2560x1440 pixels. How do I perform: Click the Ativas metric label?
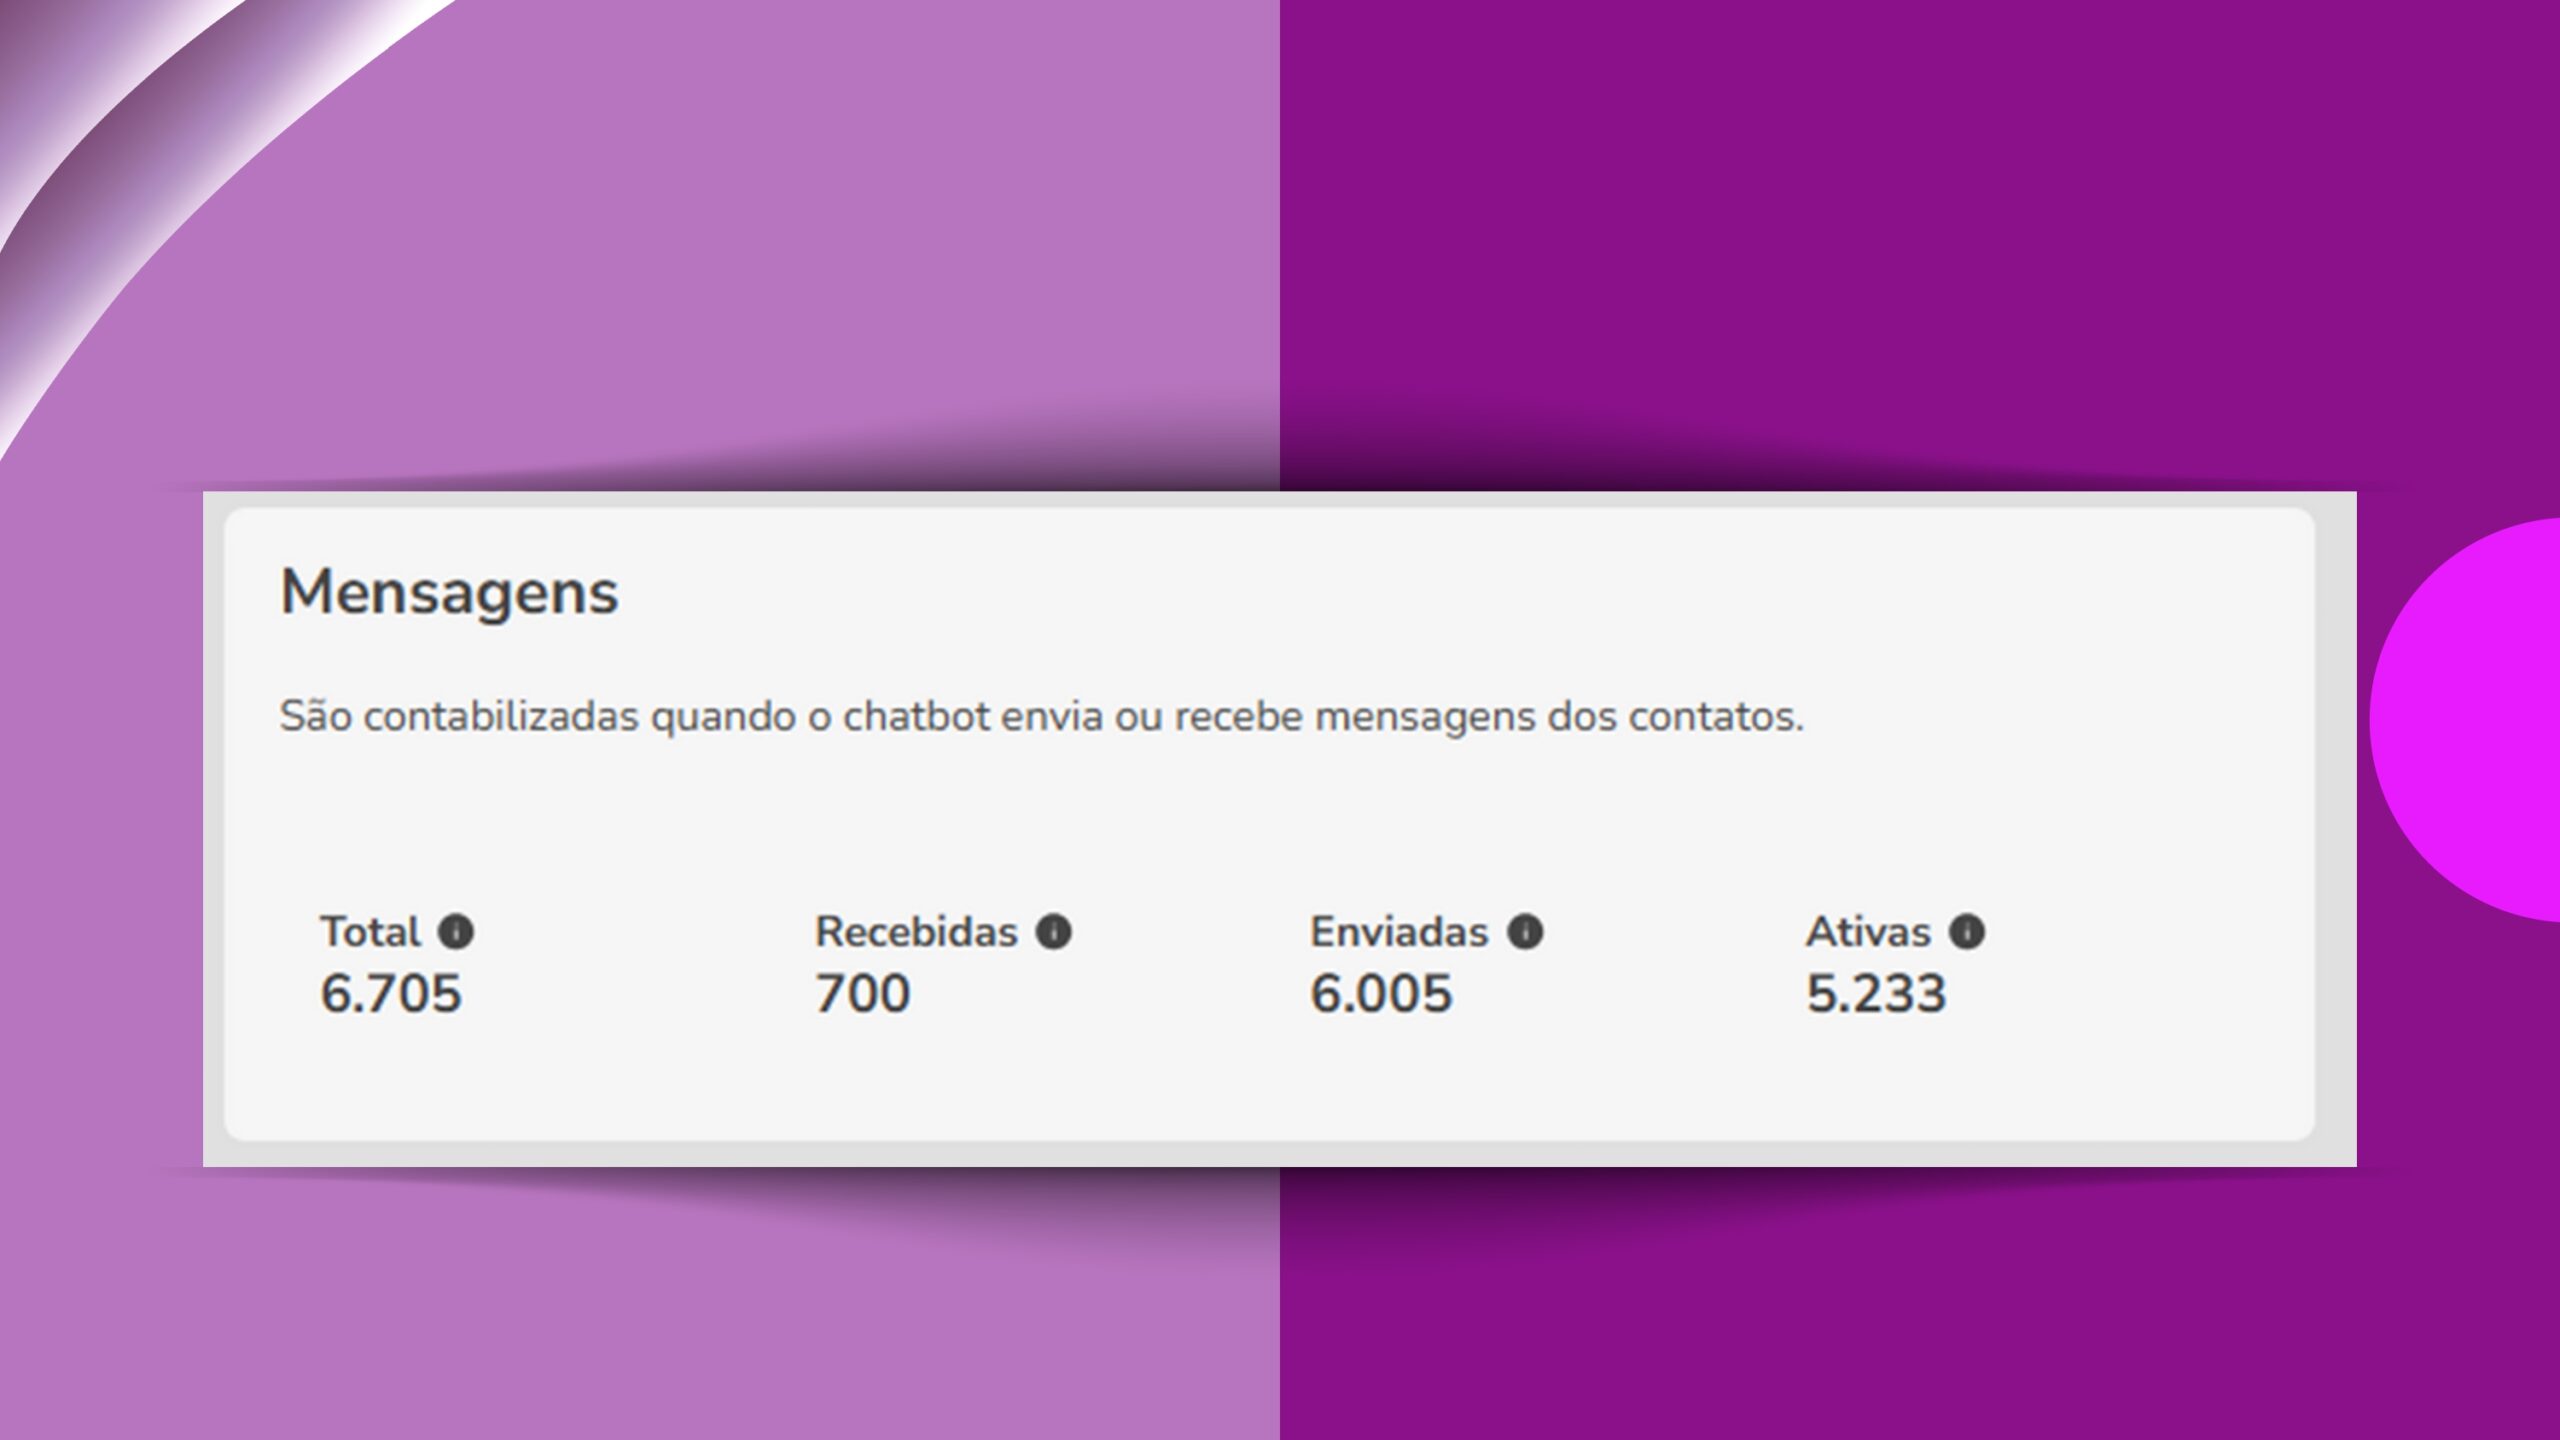tap(1867, 932)
